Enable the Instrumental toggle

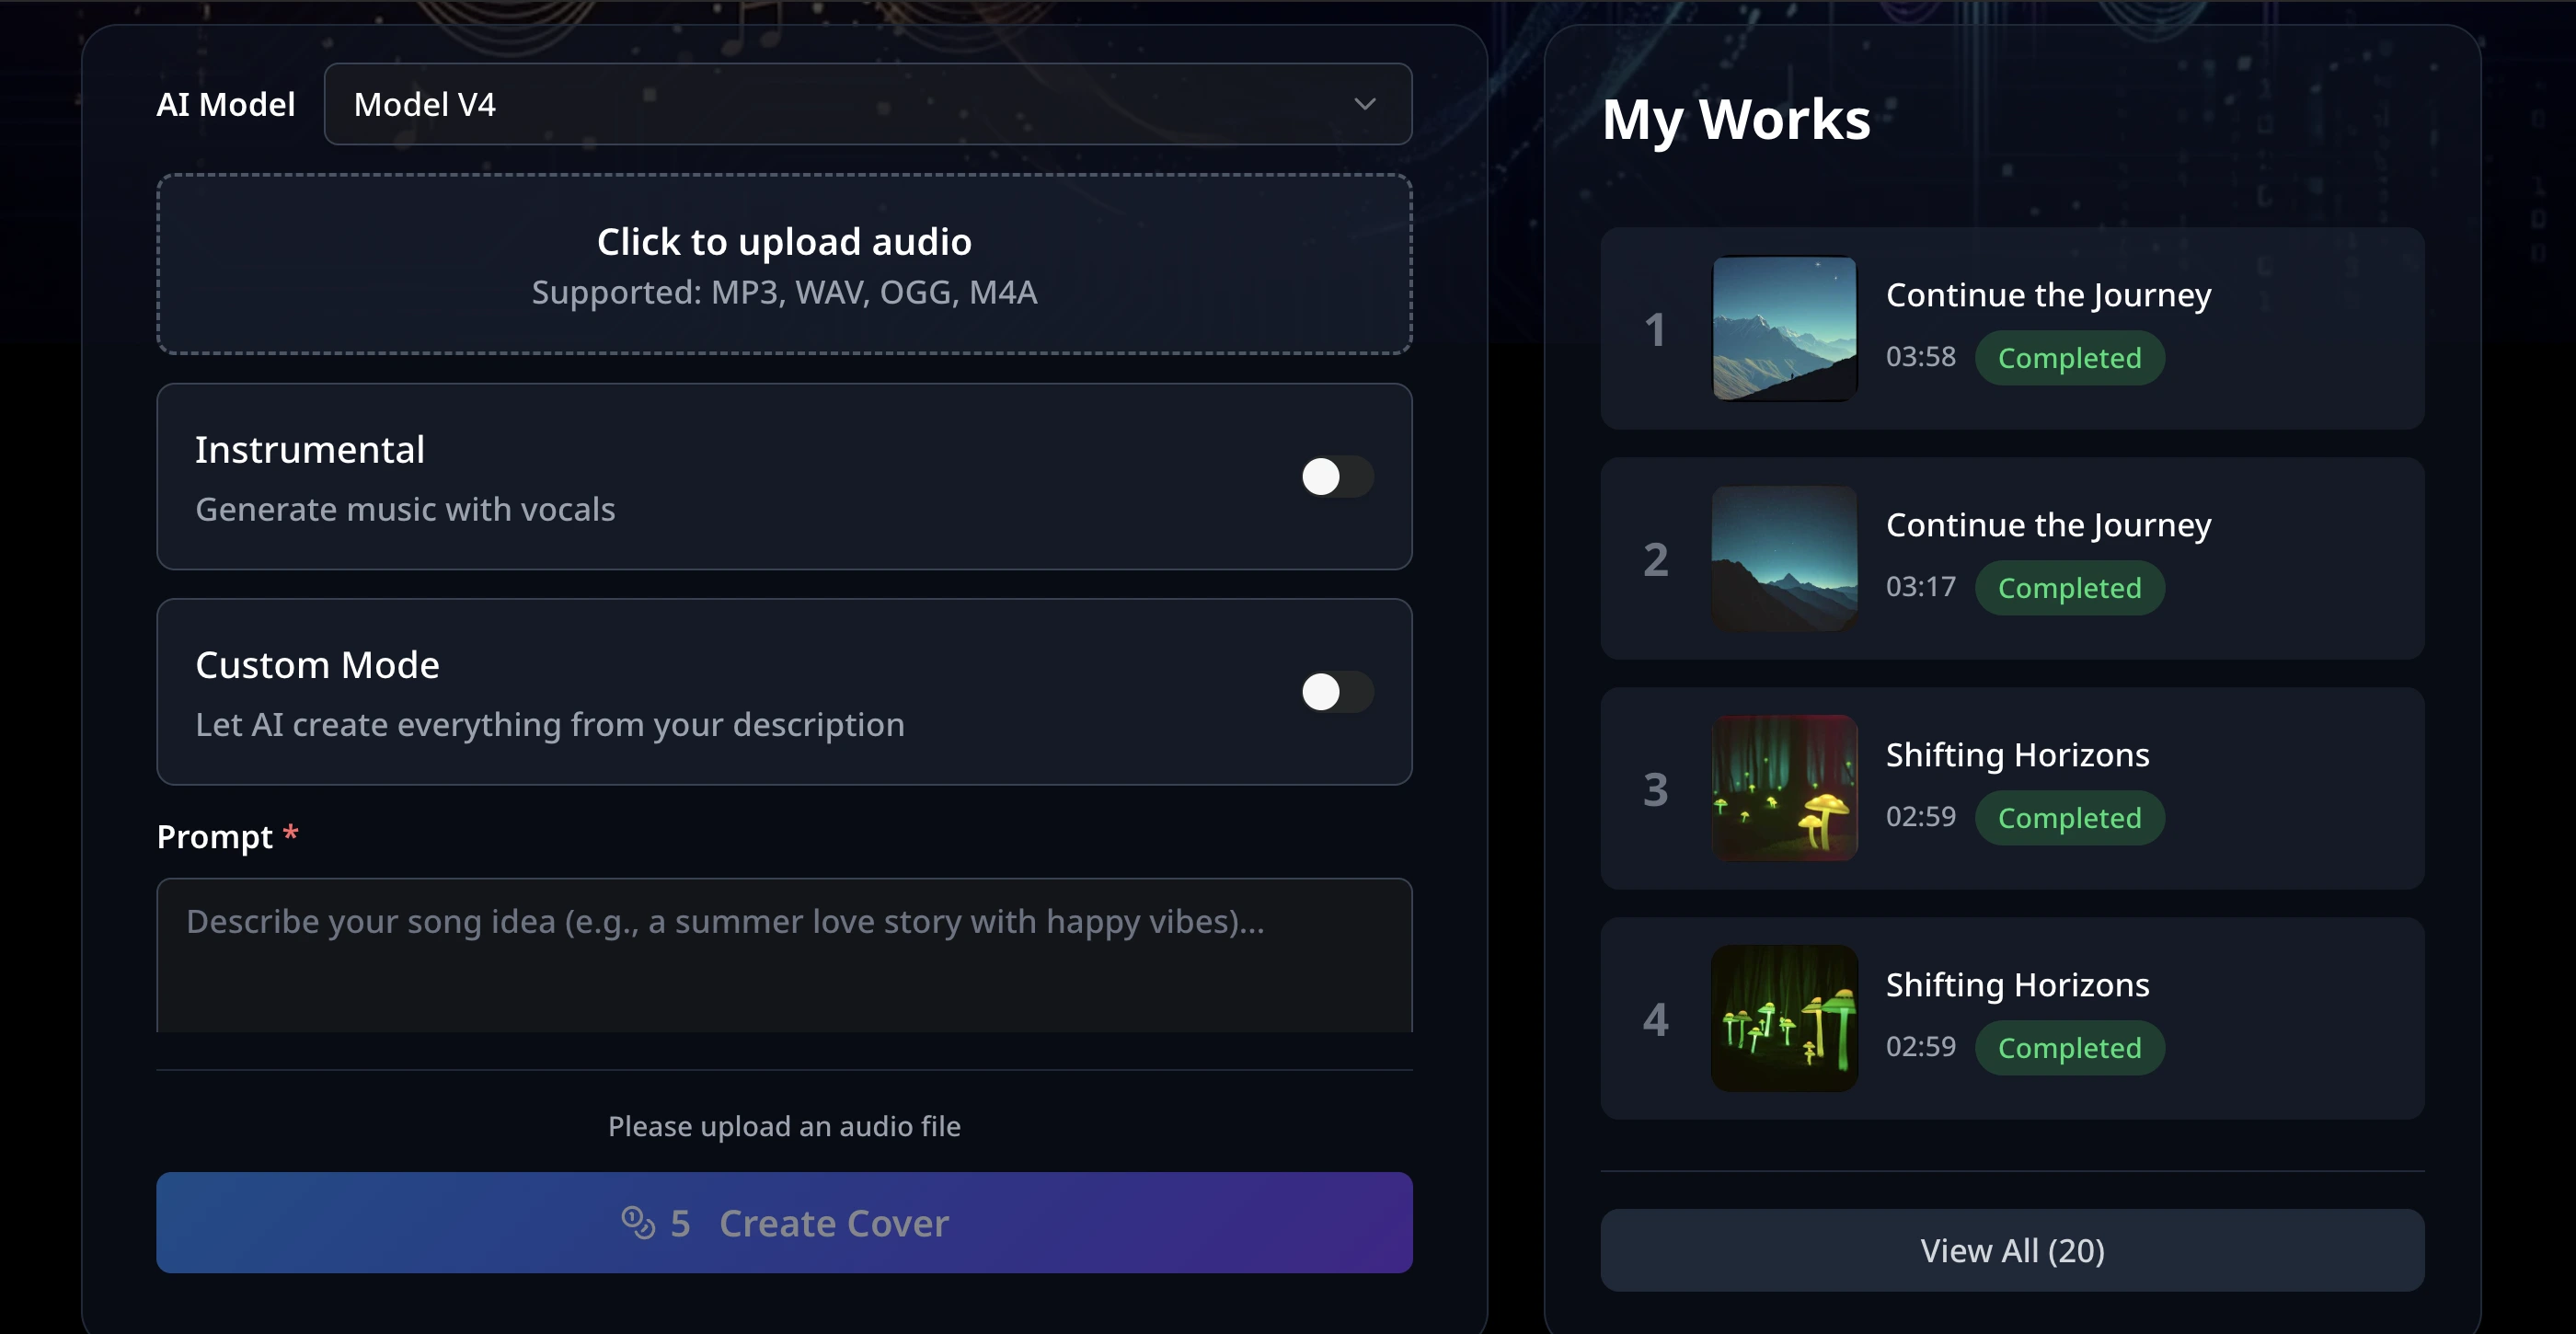1338,477
